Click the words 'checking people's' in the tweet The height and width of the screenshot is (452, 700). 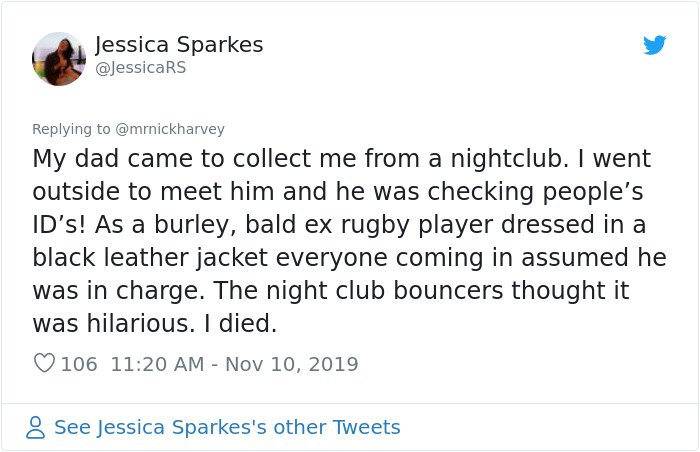(x=535, y=192)
